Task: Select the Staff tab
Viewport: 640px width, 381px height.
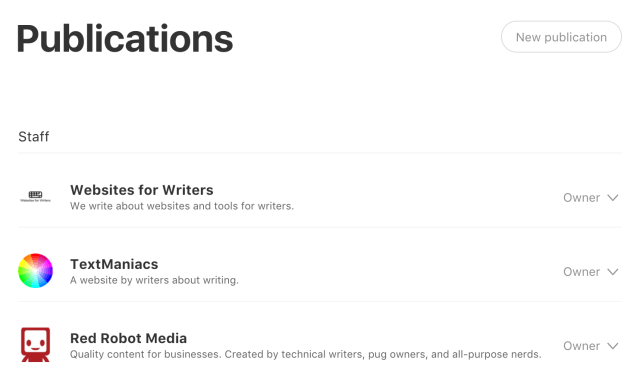Action: (x=33, y=136)
